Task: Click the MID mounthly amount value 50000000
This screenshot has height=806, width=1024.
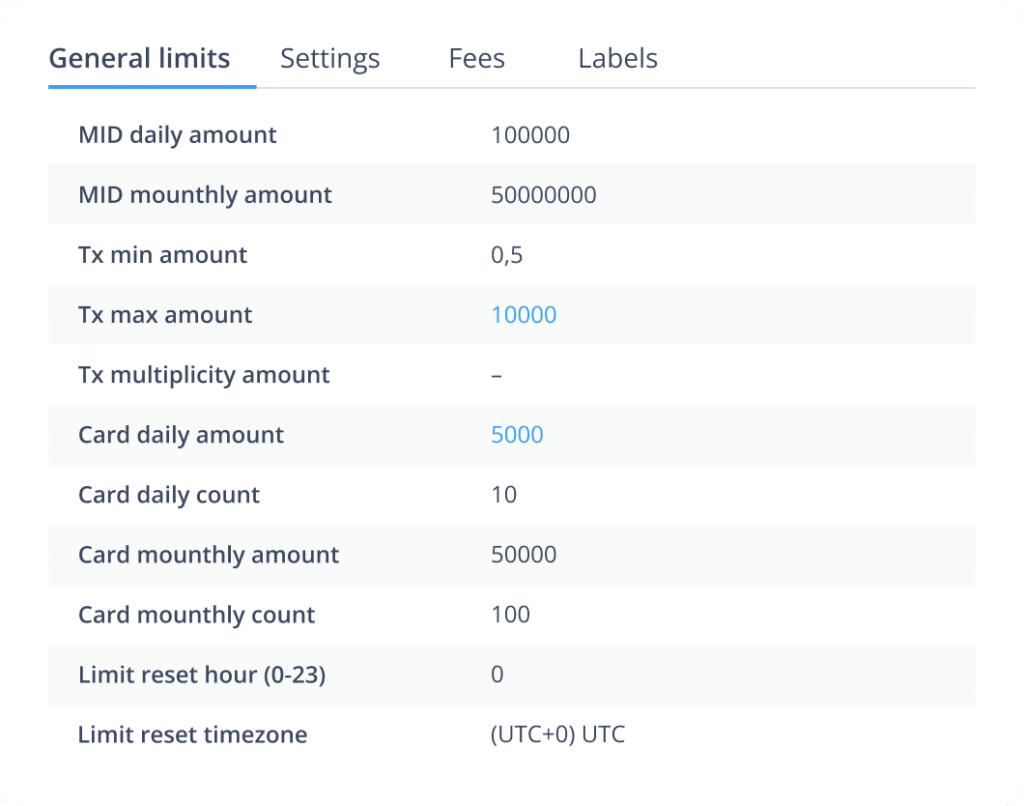Action: [543, 195]
